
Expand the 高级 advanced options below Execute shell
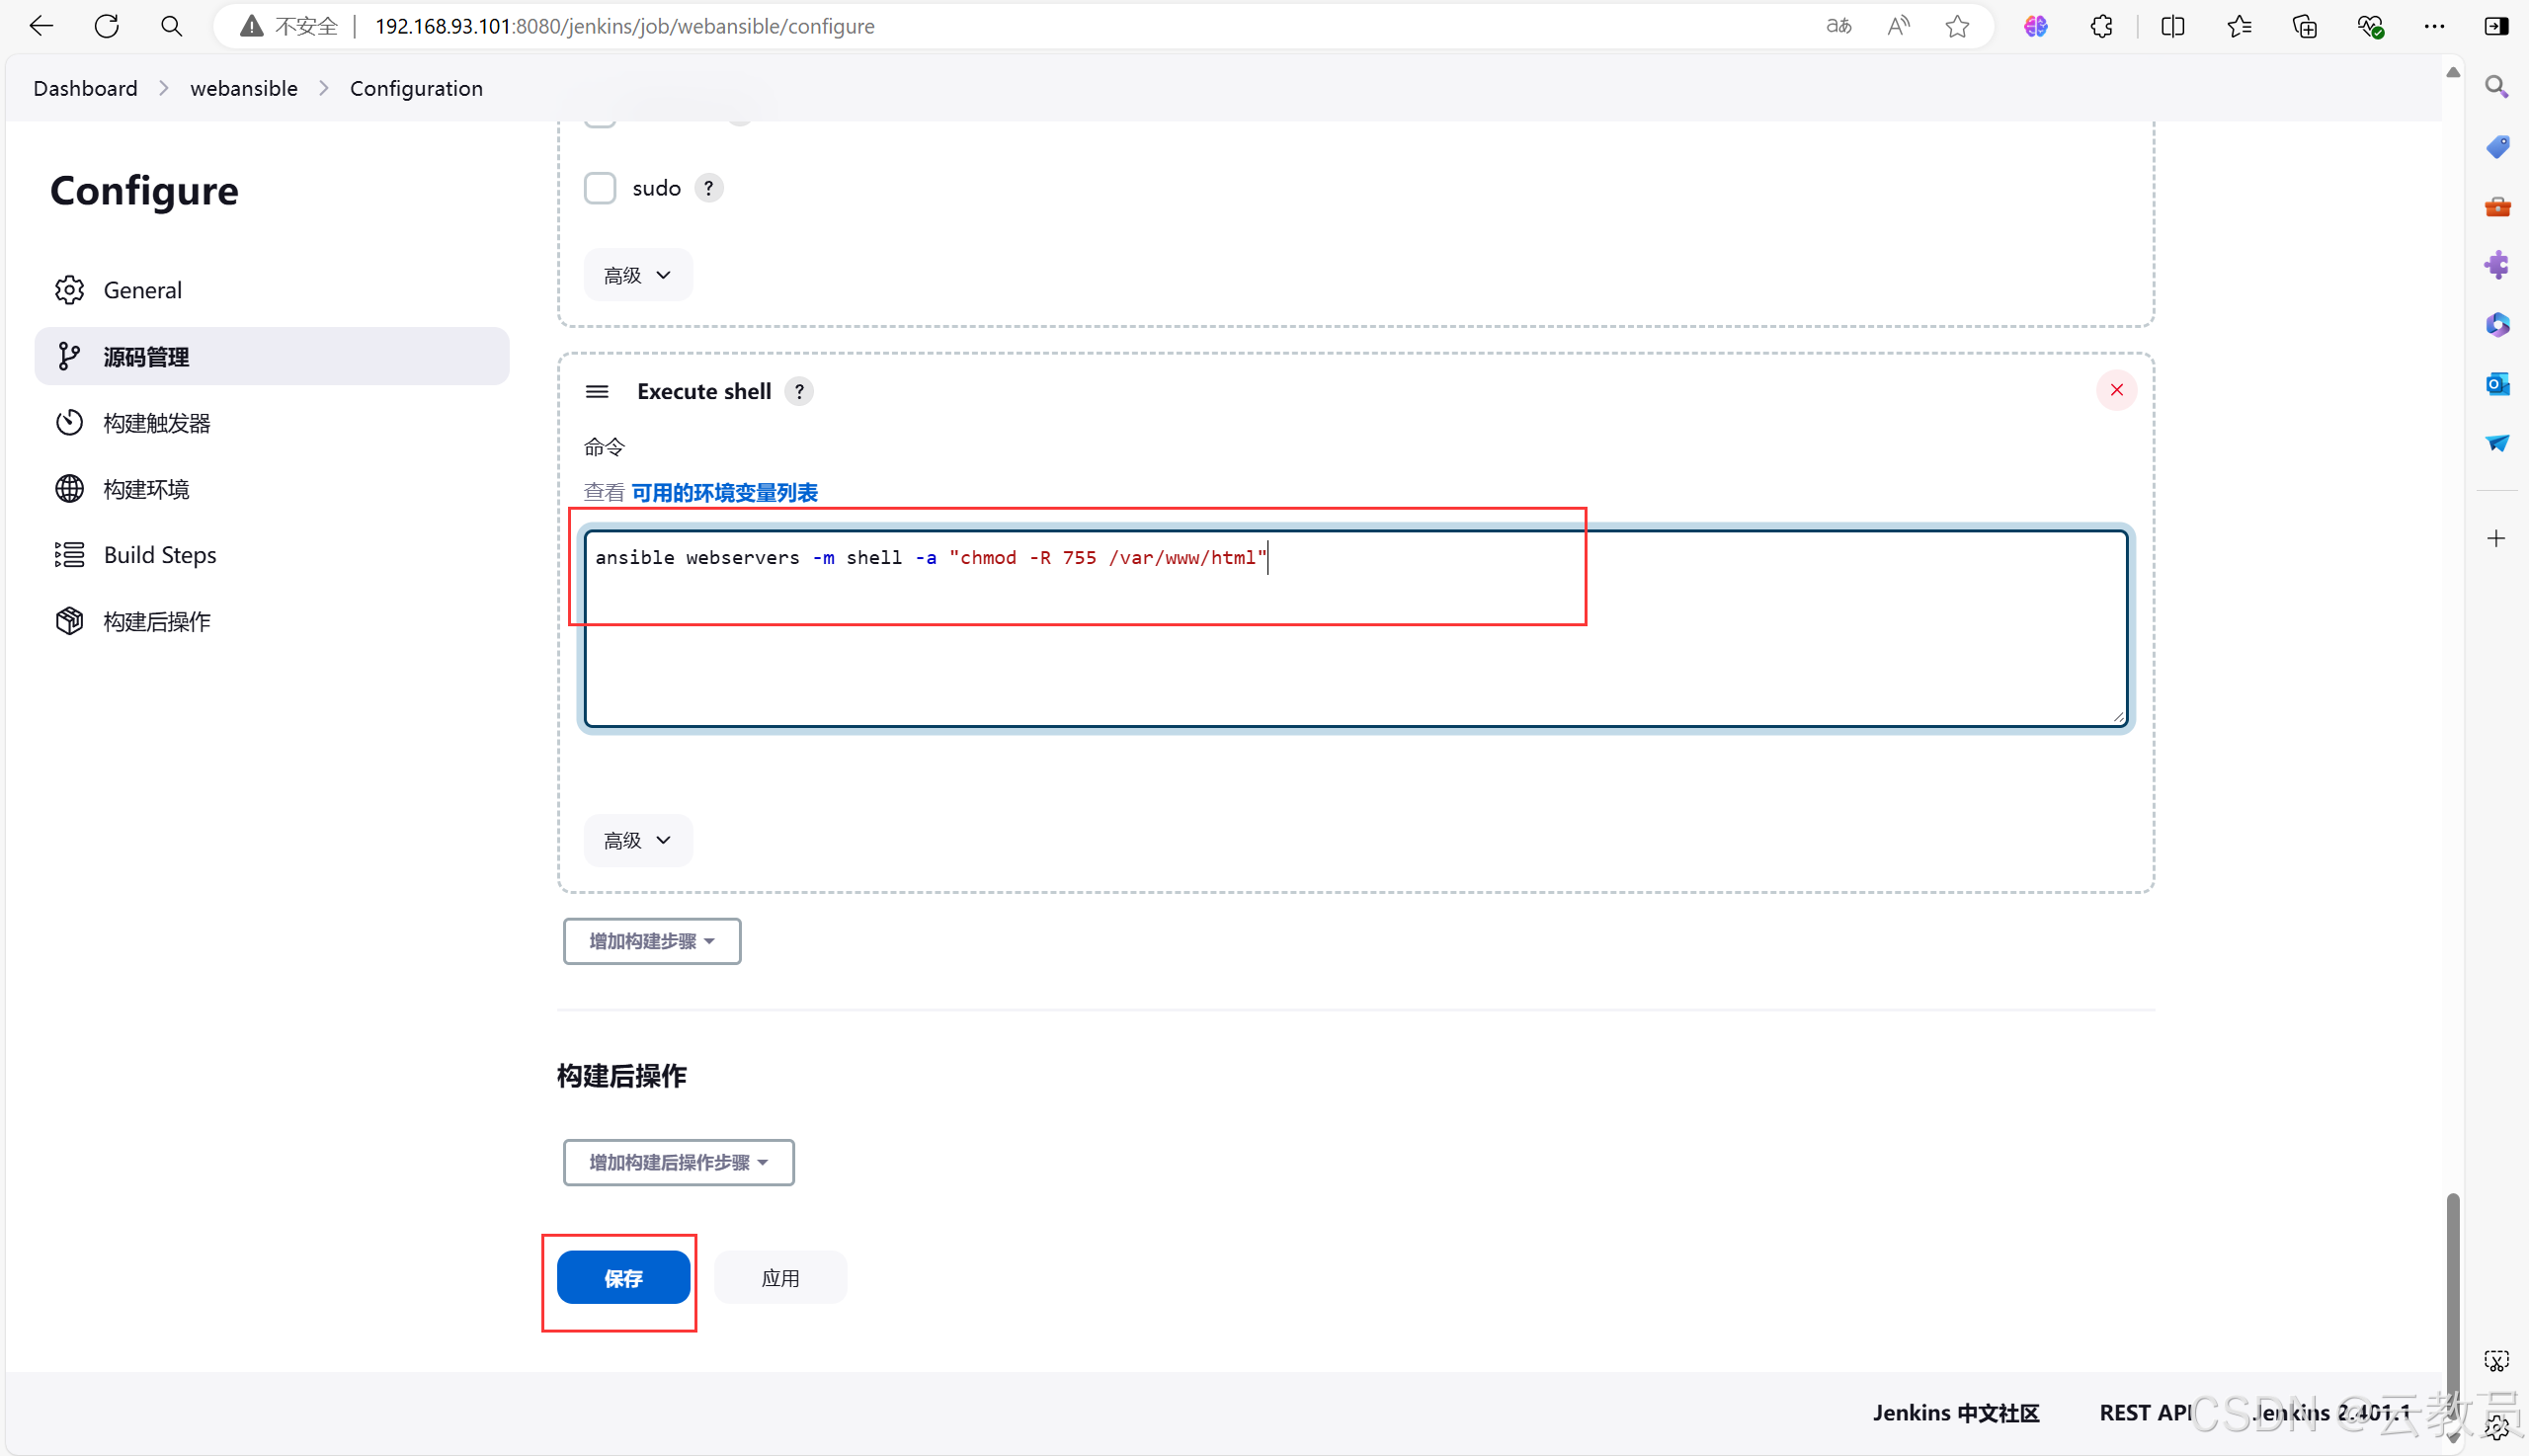634,840
